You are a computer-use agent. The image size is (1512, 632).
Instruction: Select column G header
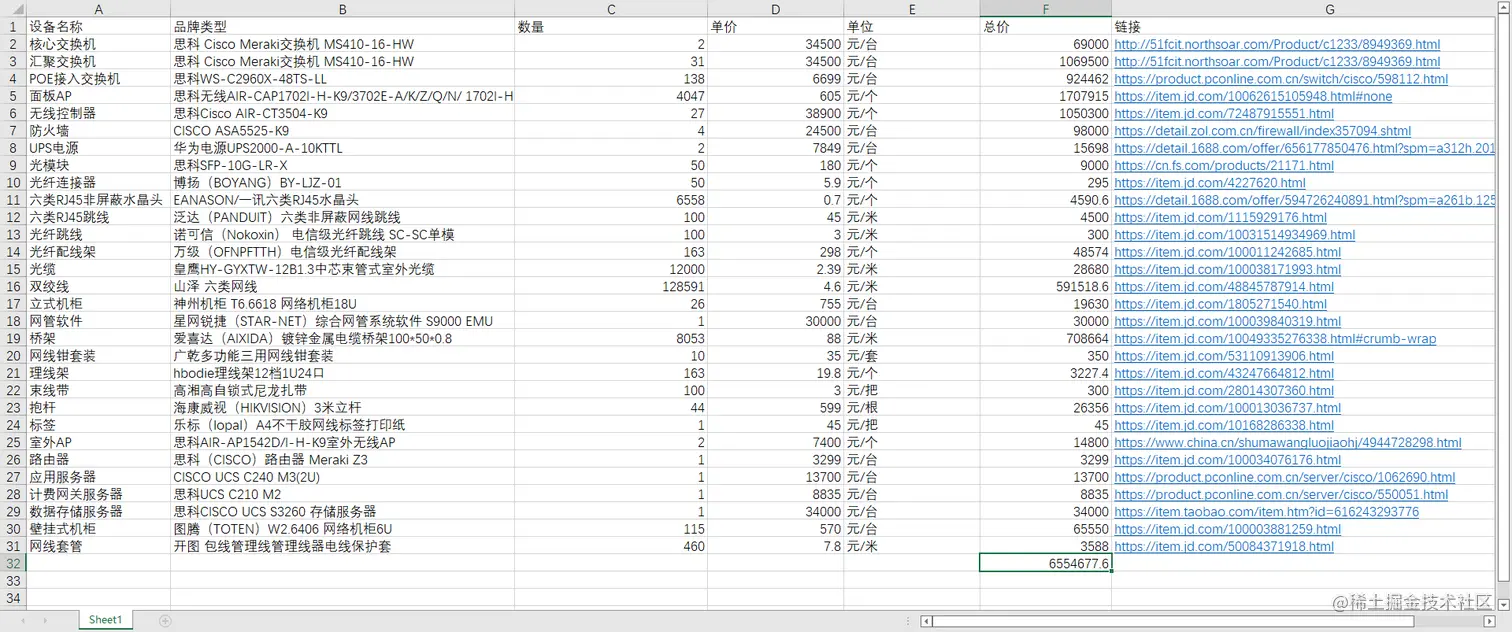[x=1304, y=9]
